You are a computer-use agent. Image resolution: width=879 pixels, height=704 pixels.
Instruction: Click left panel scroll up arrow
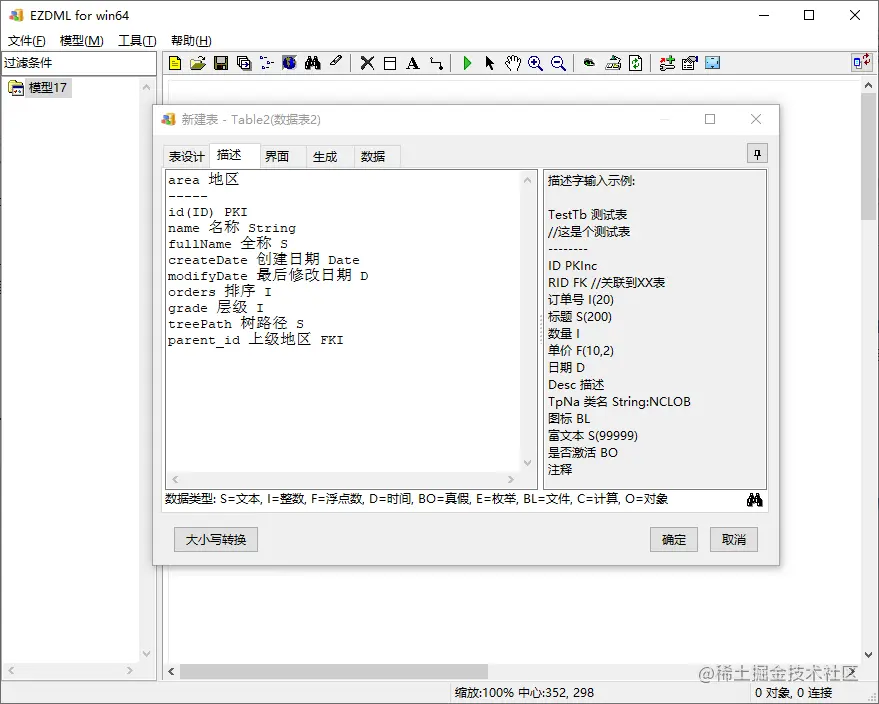(146, 87)
